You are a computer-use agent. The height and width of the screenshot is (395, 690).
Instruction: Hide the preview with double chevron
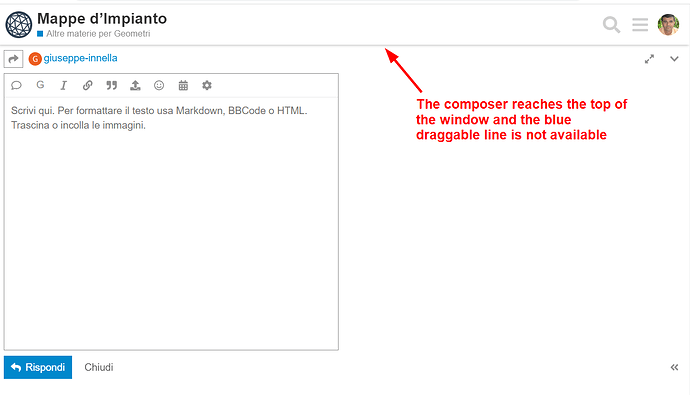(x=674, y=367)
